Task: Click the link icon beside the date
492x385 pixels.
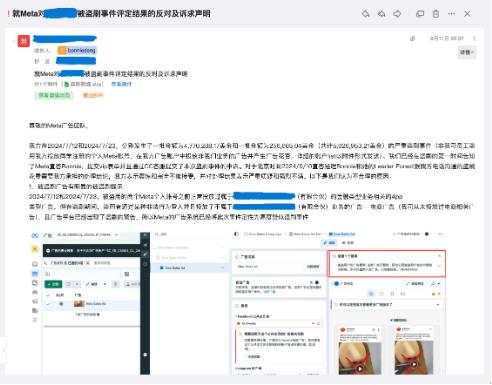Action: (x=413, y=38)
